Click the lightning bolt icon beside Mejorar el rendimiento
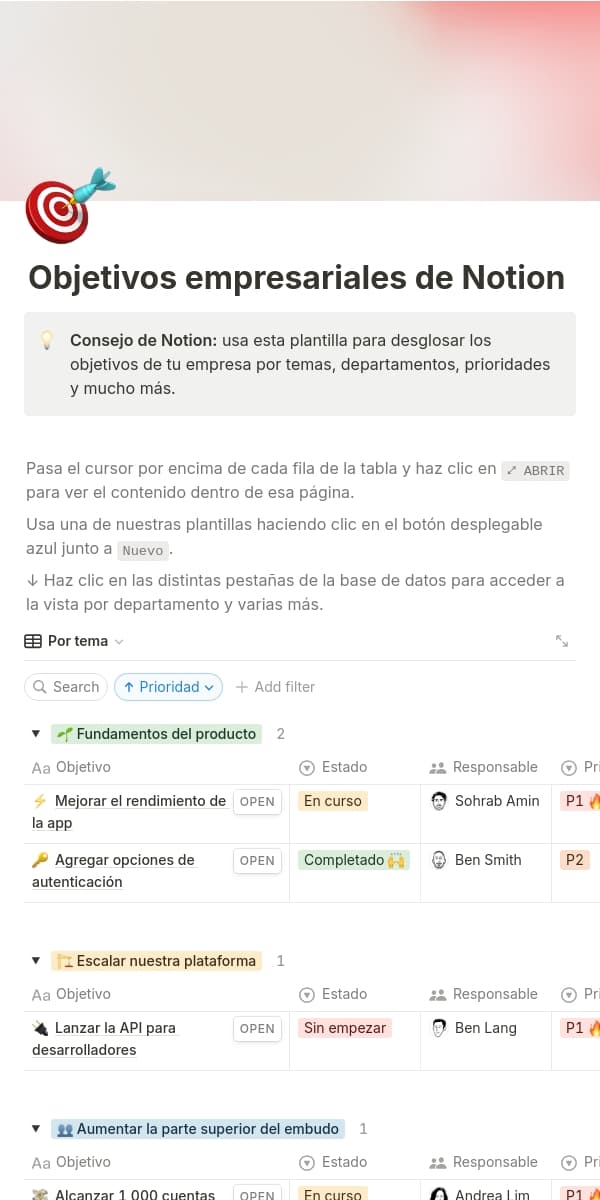 tap(40, 801)
